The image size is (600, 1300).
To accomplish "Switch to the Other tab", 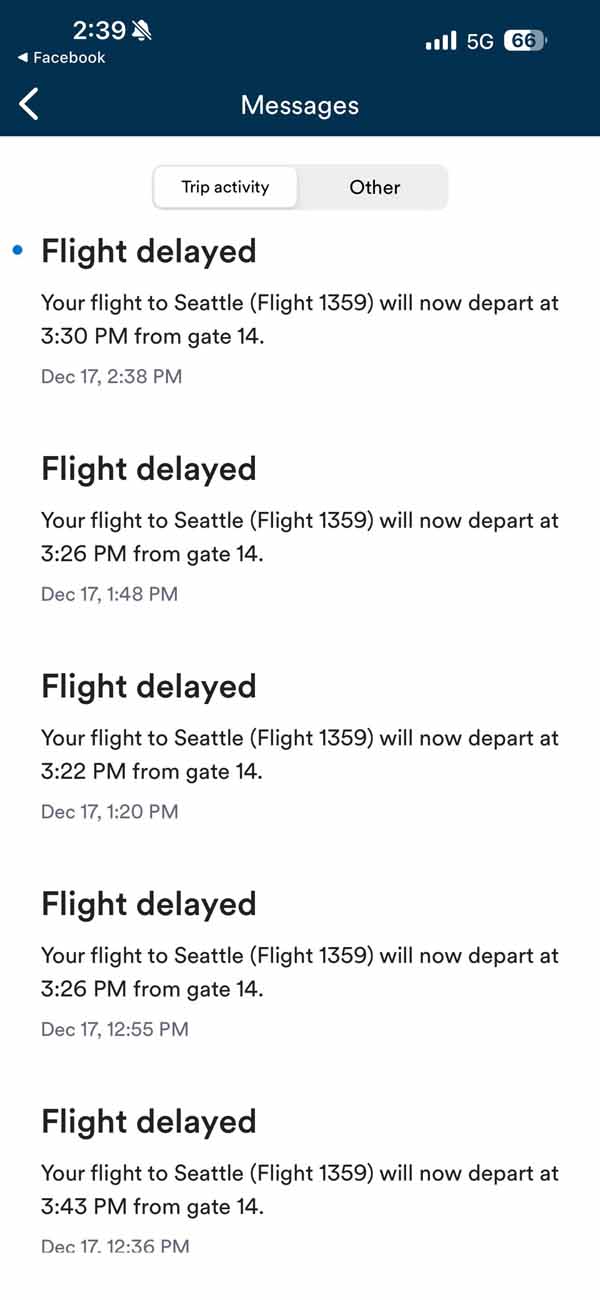I will [375, 187].
